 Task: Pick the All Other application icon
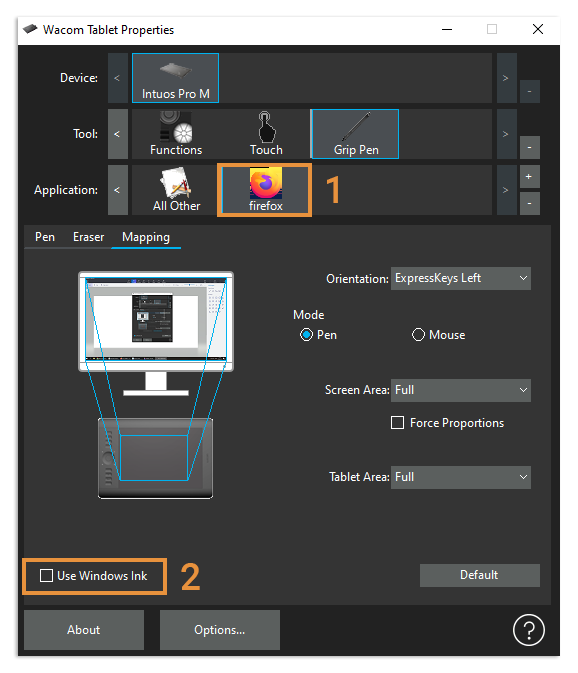[176, 190]
